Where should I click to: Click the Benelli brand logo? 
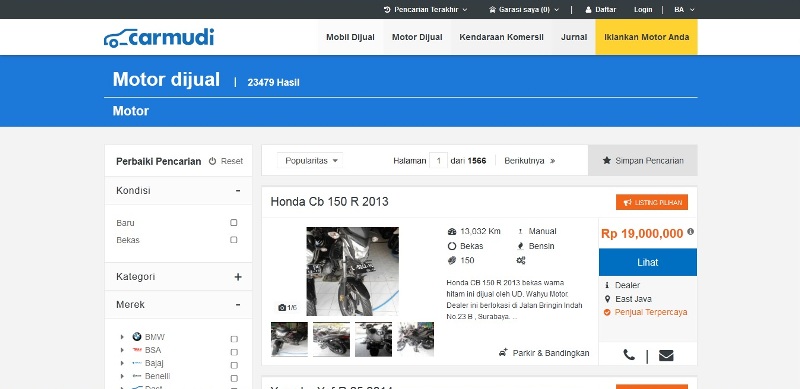[137, 376]
